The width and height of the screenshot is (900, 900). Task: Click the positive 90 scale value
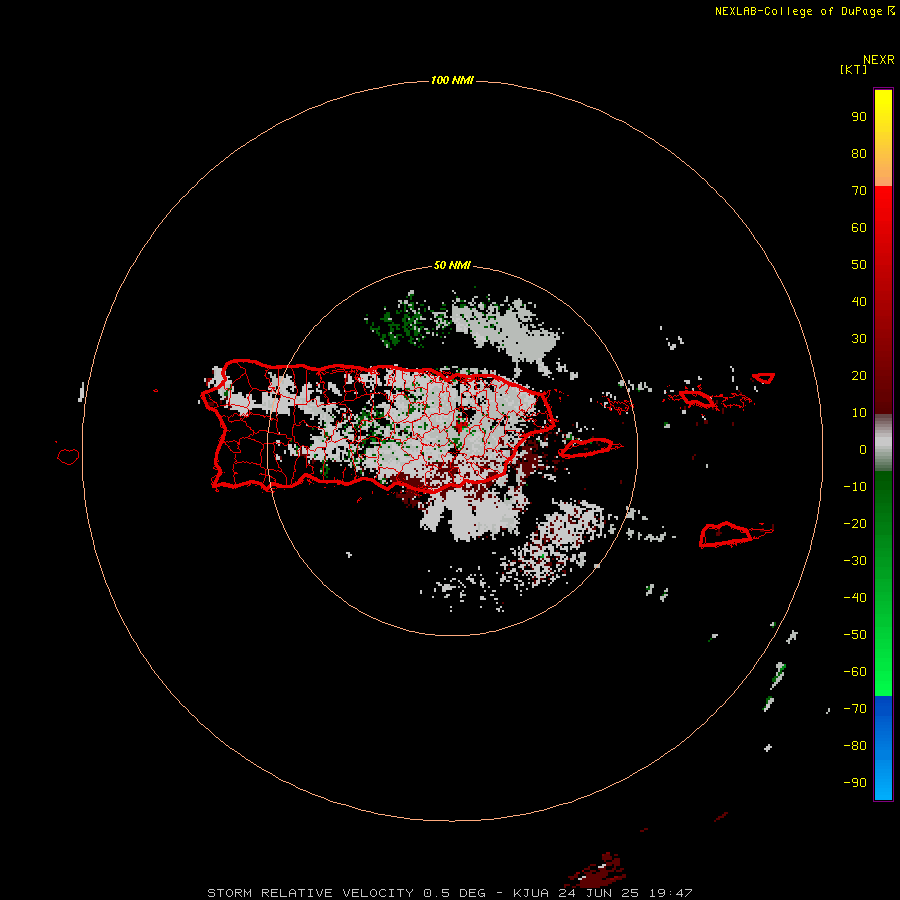click(x=859, y=117)
